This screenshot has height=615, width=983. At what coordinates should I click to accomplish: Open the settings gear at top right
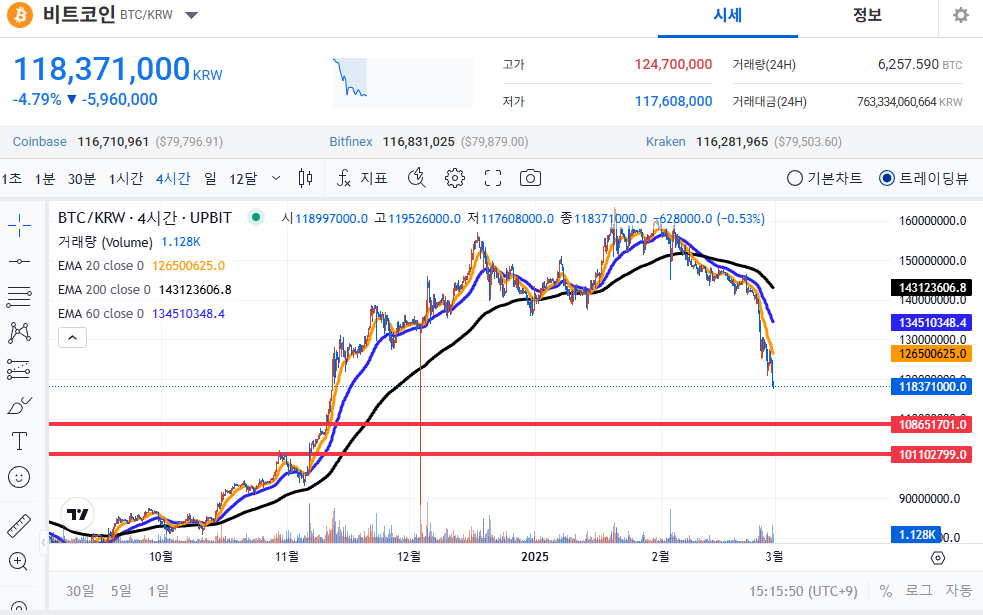(960, 15)
